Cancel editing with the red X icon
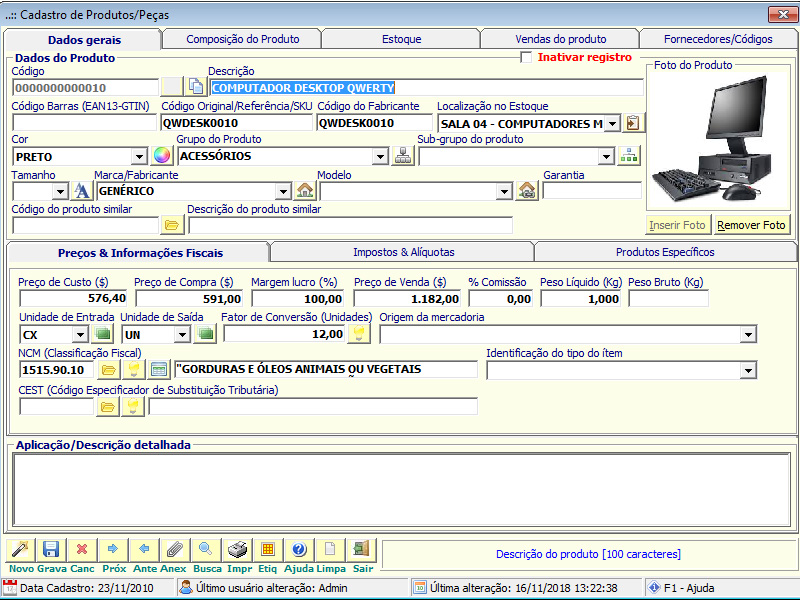The image size is (800, 600). pyautogui.click(x=82, y=549)
